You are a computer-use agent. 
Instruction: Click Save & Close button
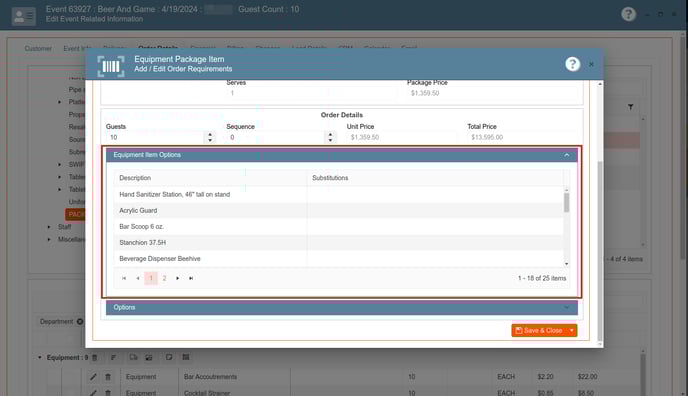tap(539, 330)
